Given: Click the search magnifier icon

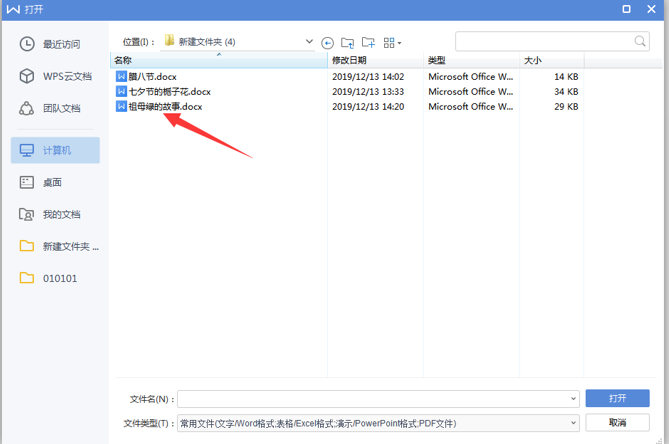Looking at the screenshot, I should (x=640, y=41).
